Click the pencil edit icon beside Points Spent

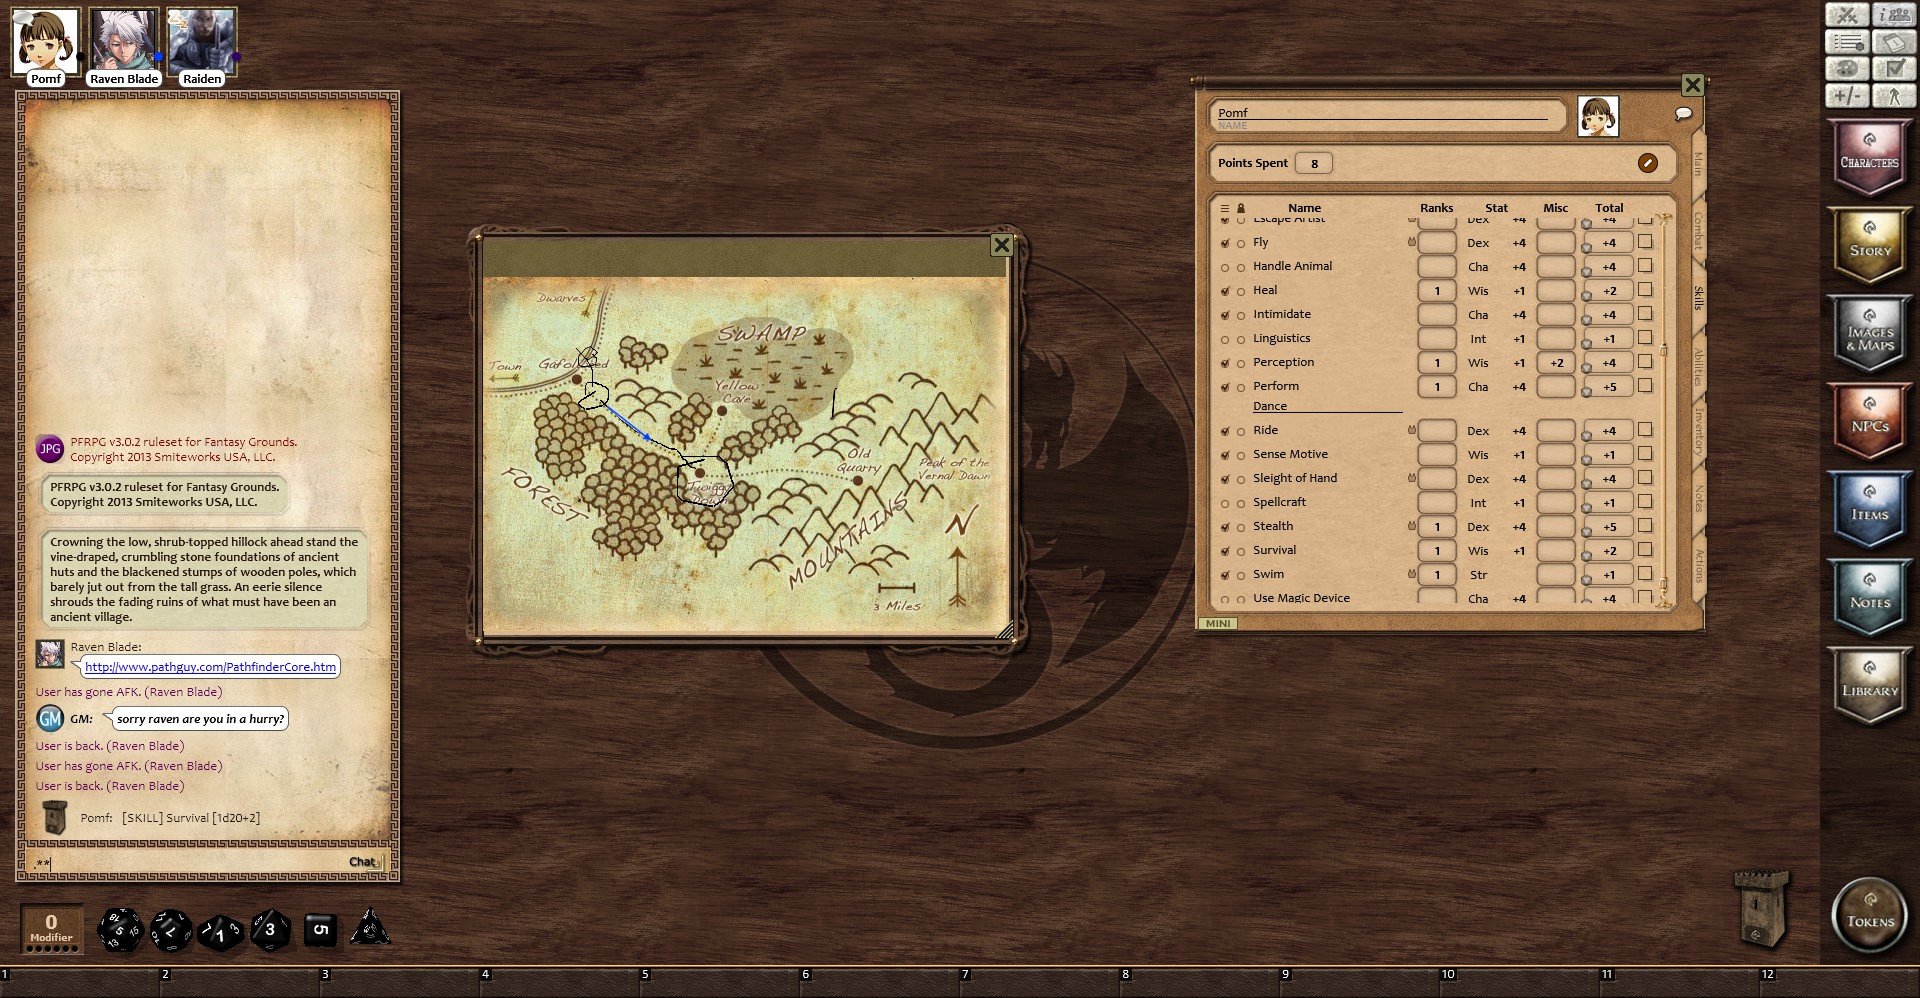tap(1647, 163)
